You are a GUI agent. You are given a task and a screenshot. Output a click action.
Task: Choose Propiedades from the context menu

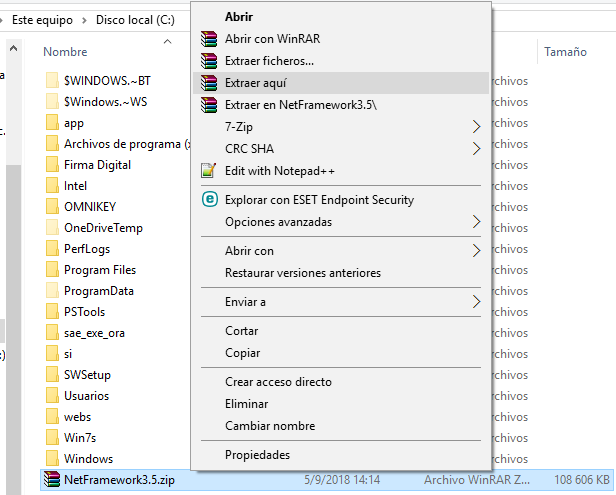tap(257, 455)
